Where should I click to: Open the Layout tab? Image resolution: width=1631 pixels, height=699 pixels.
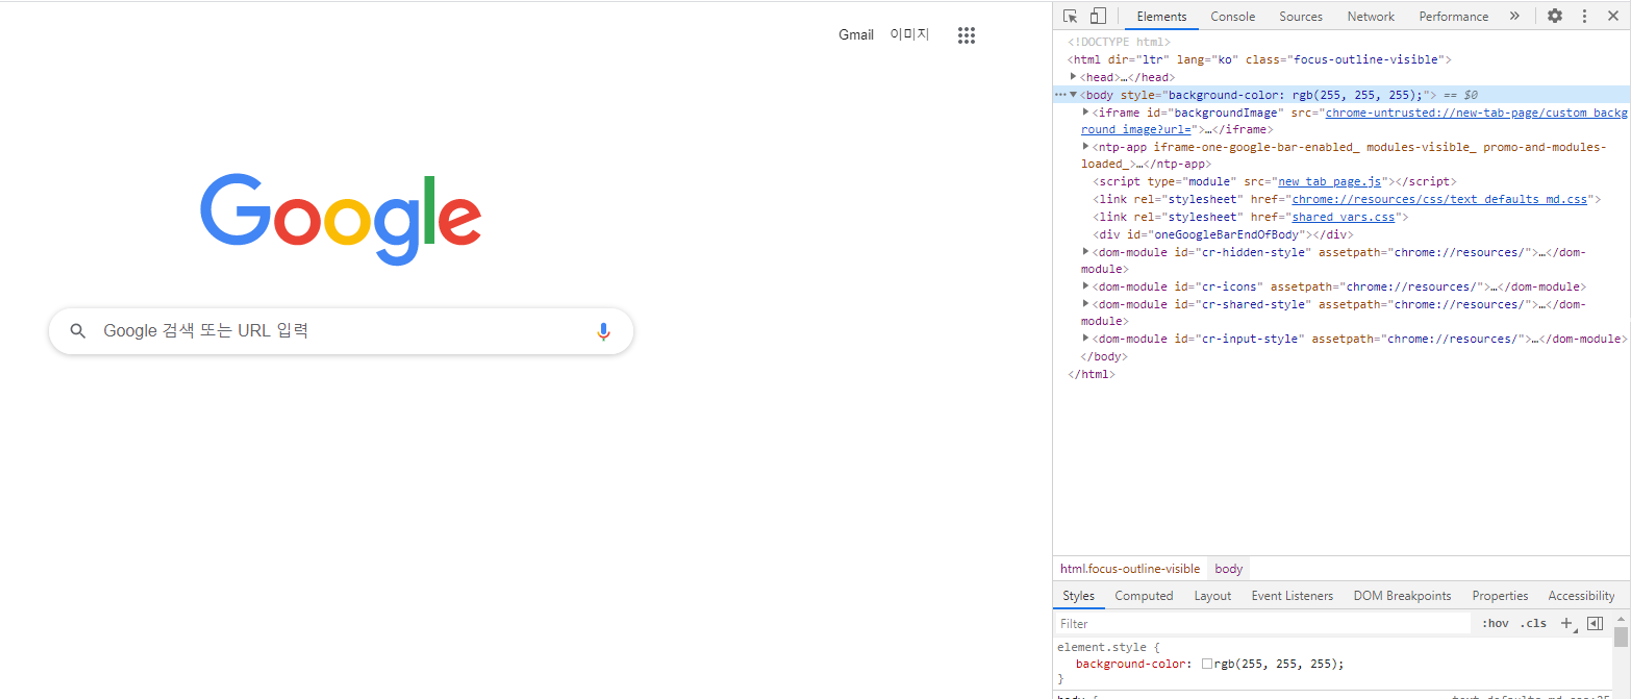[1212, 596]
